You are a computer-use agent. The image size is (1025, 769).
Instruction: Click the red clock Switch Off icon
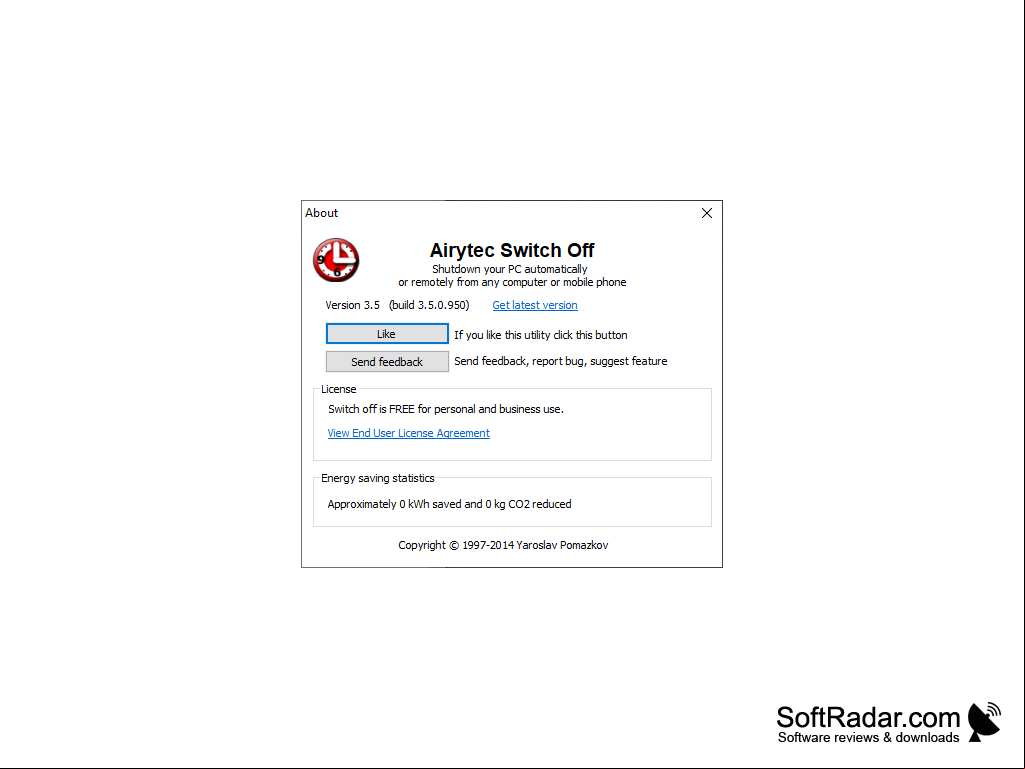336,260
